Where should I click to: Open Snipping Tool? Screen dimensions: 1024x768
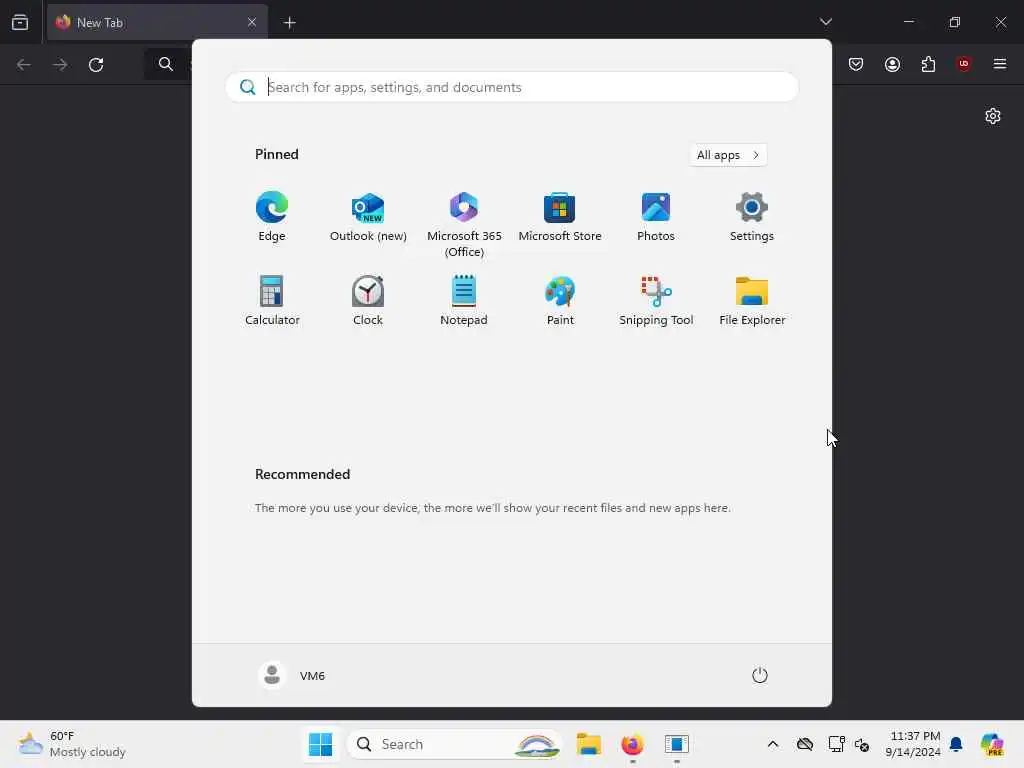[656, 301]
